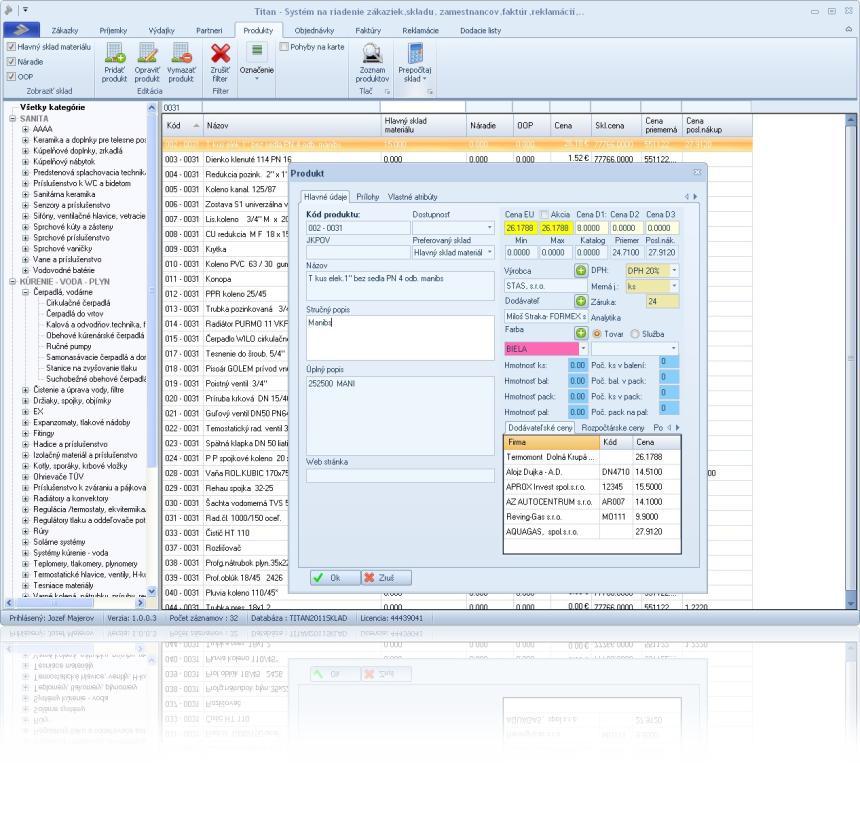860x815 pixels.
Task: Click the Firma column header
Action: point(551,442)
